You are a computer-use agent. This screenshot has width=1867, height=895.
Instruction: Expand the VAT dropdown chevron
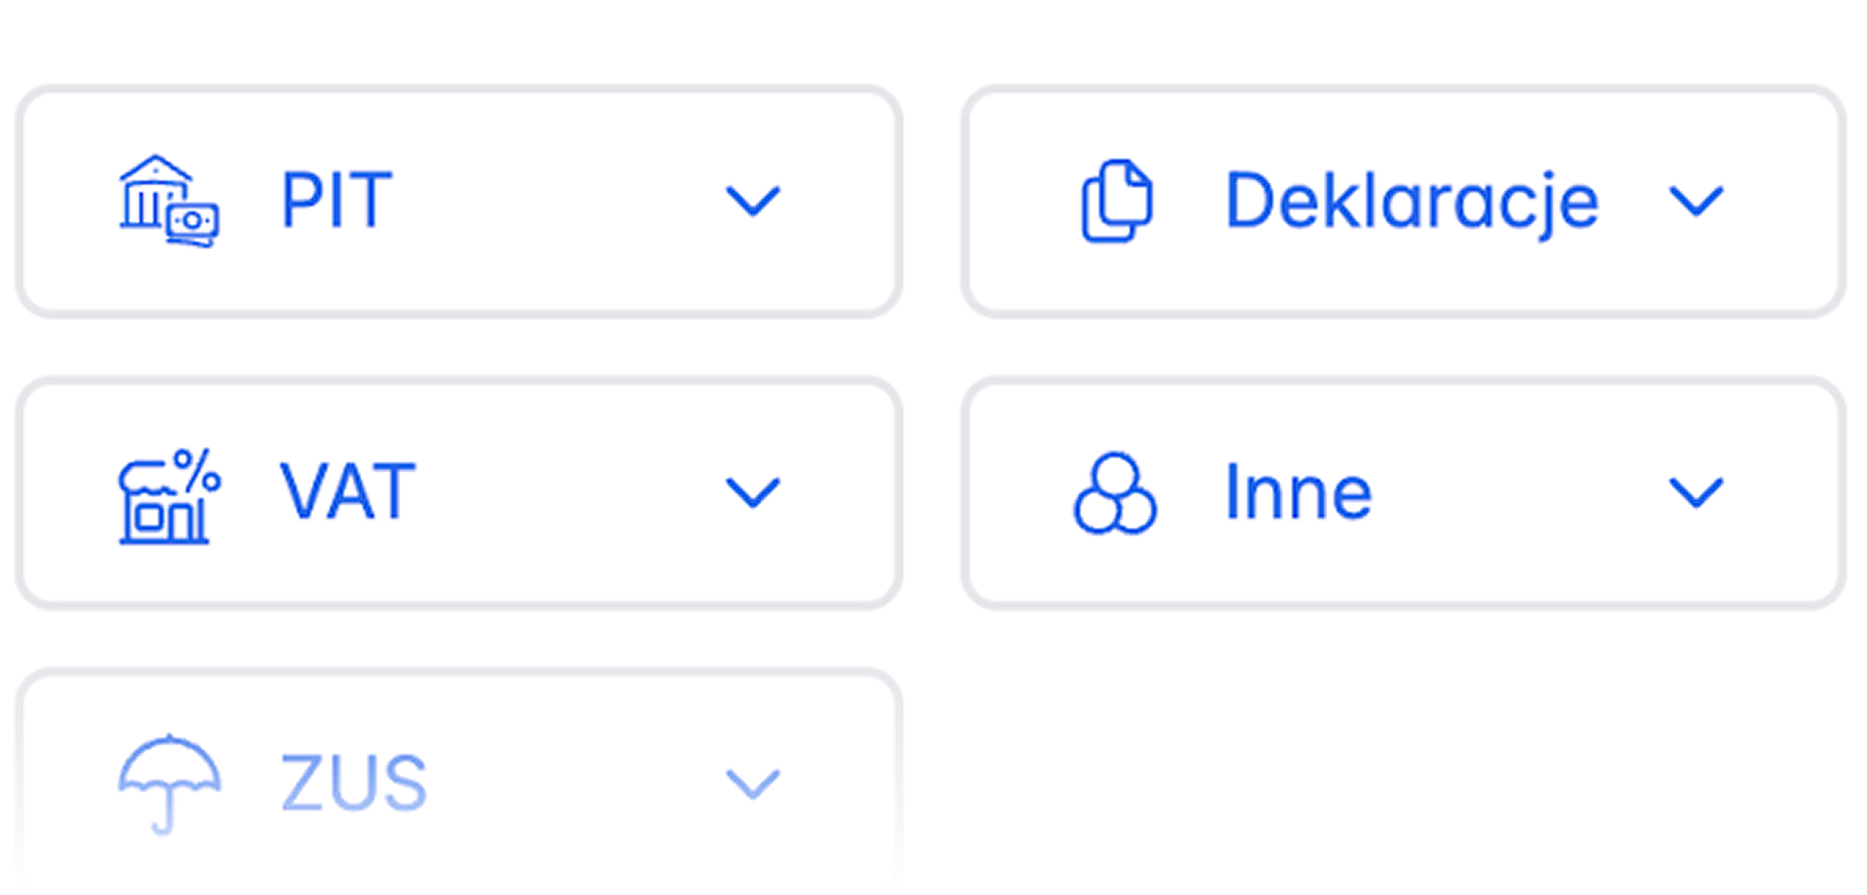[752, 493]
